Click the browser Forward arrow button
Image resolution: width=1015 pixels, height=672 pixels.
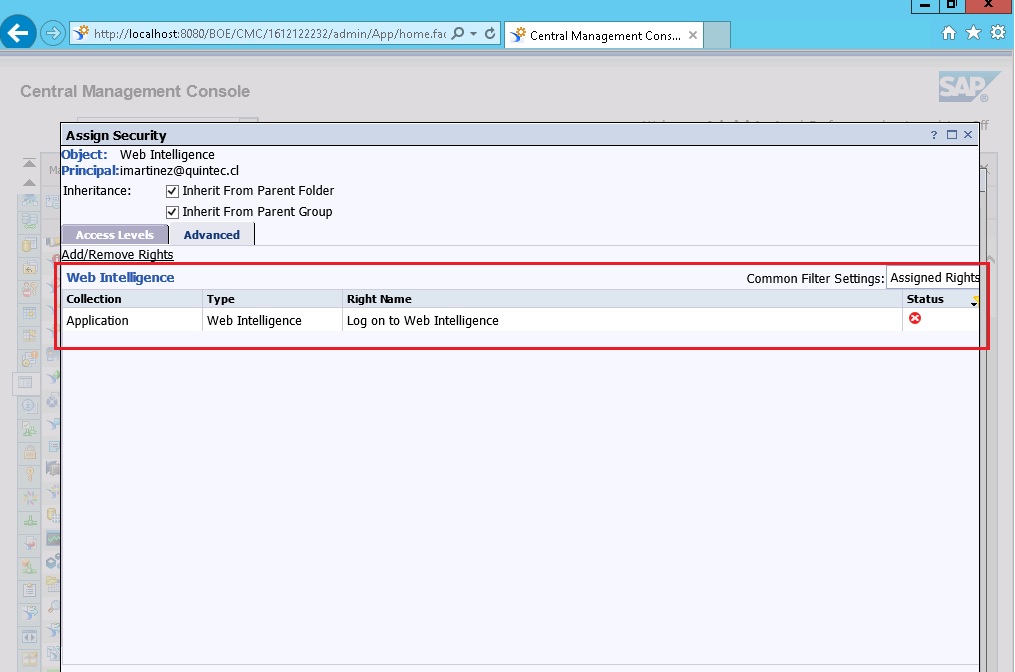[x=53, y=32]
